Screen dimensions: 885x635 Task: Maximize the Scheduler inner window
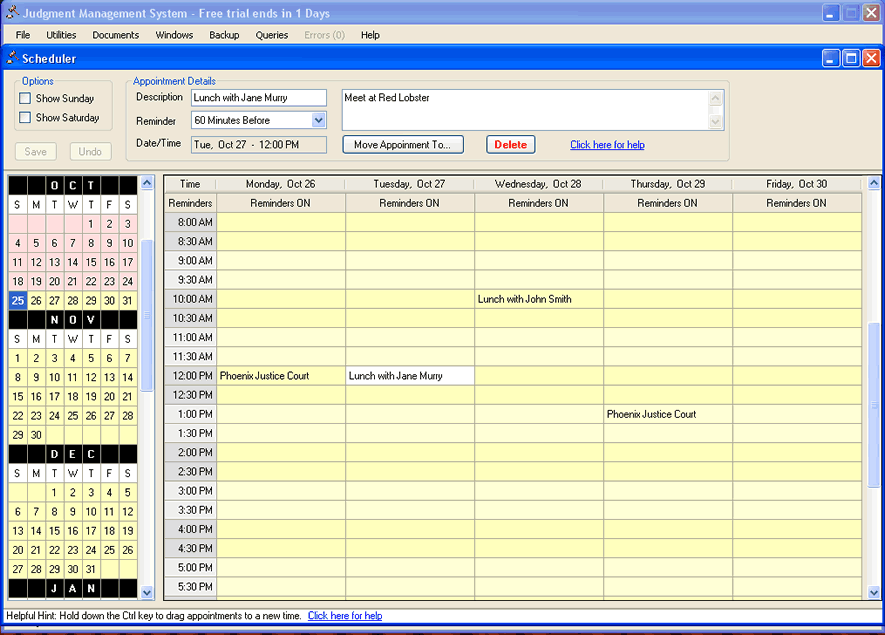pyautogui.click(x=851, y=59)
